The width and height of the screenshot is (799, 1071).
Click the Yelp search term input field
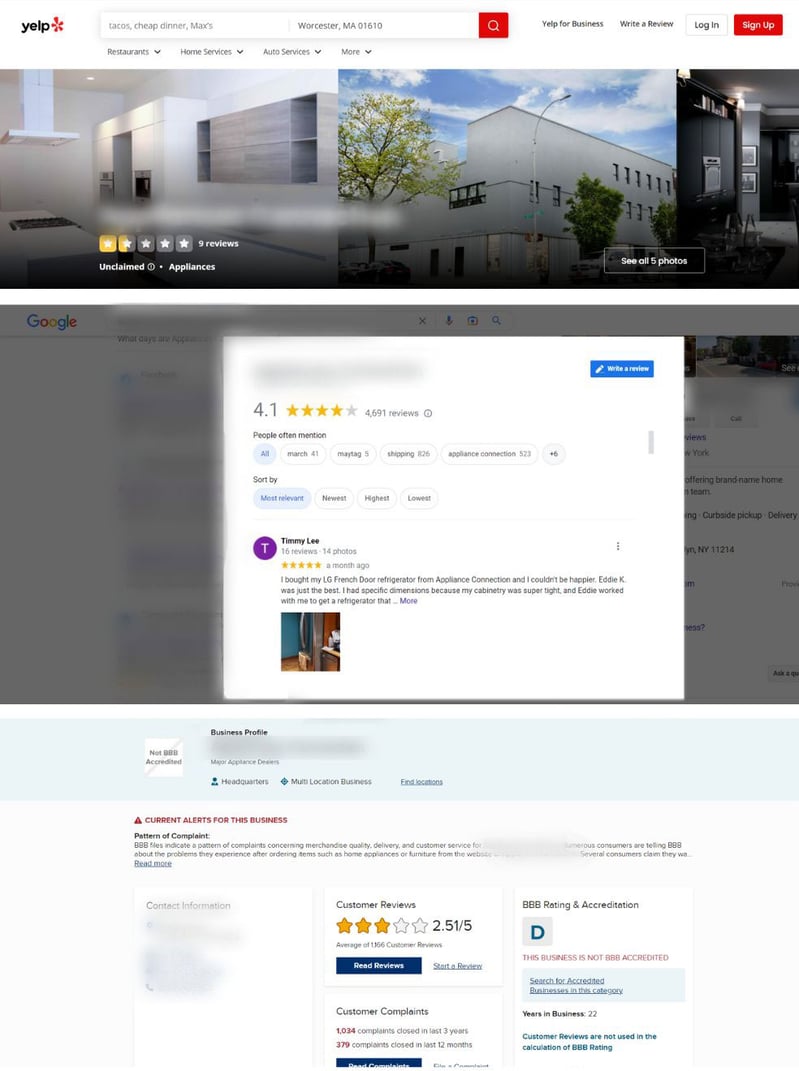(x=195, y=25)
